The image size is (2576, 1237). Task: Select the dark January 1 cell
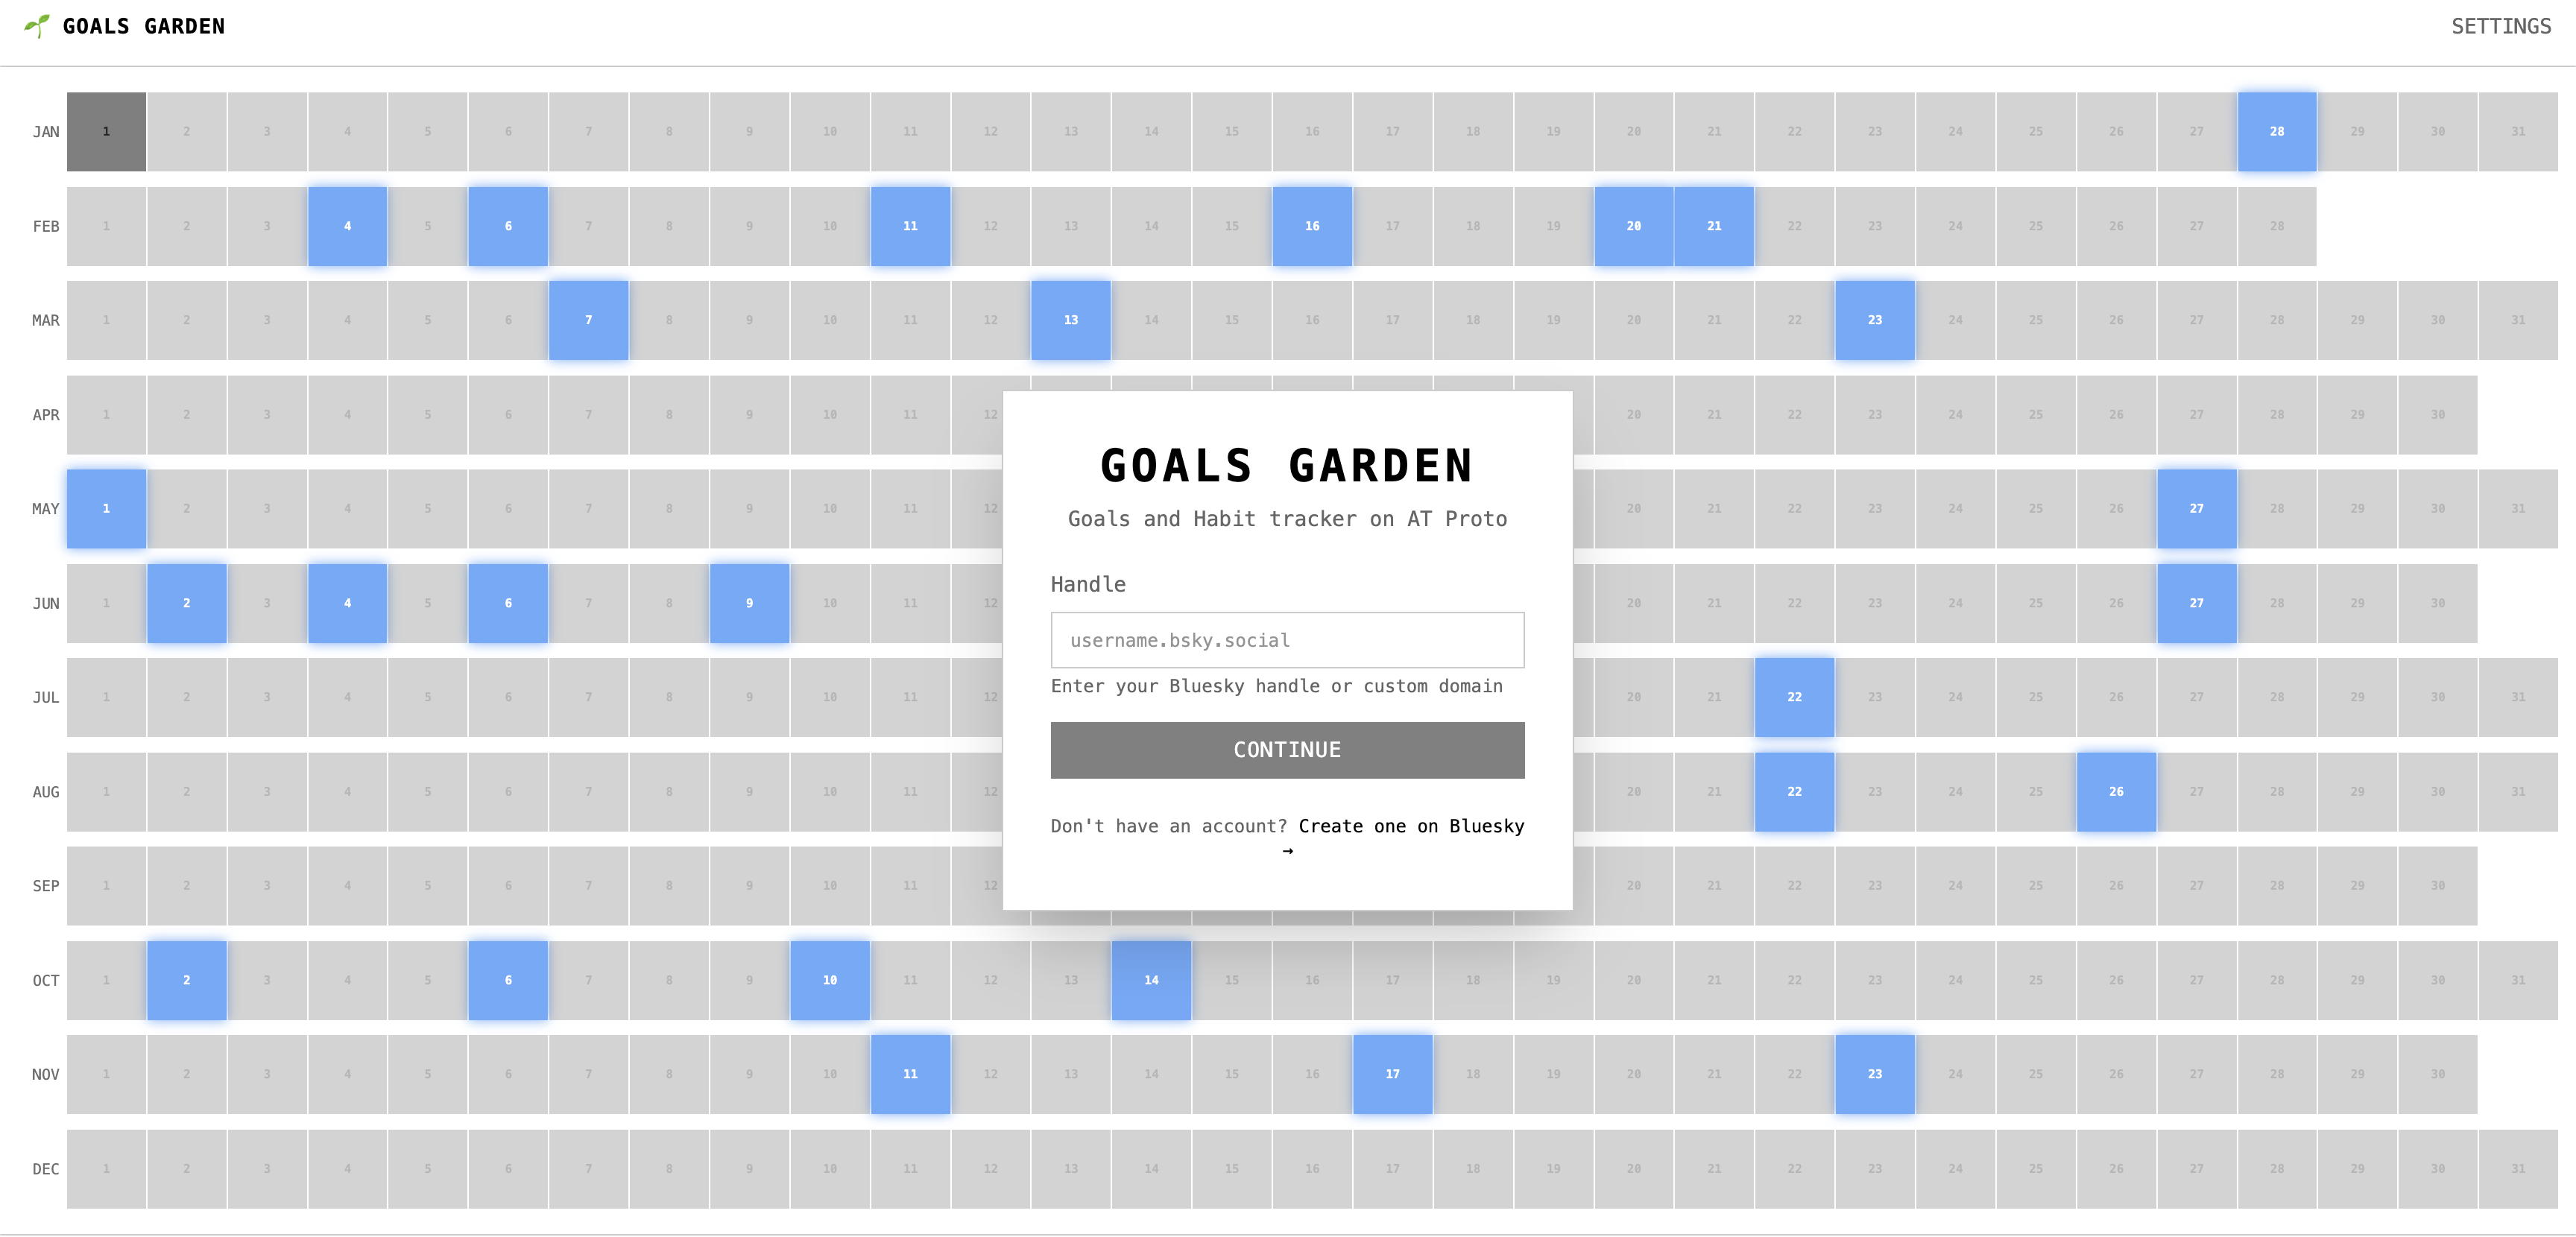point(106,132)
